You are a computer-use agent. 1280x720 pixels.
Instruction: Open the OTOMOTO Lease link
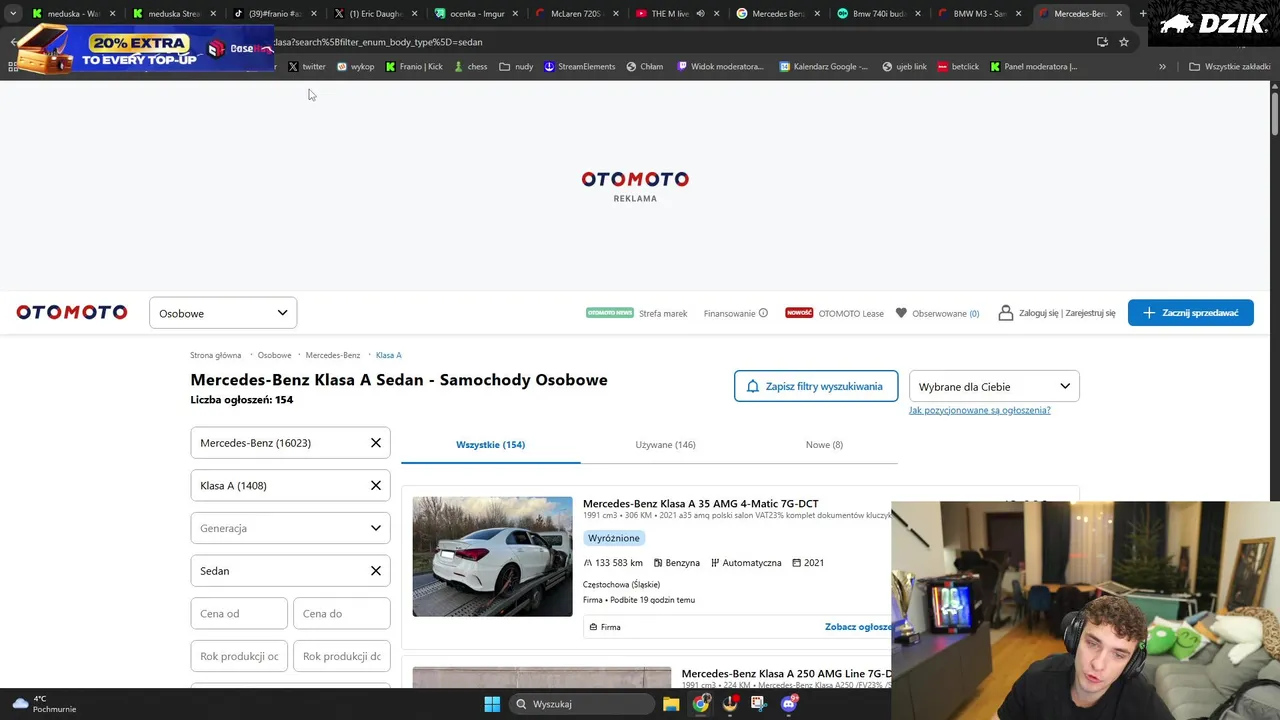click(x=851, y=314)
